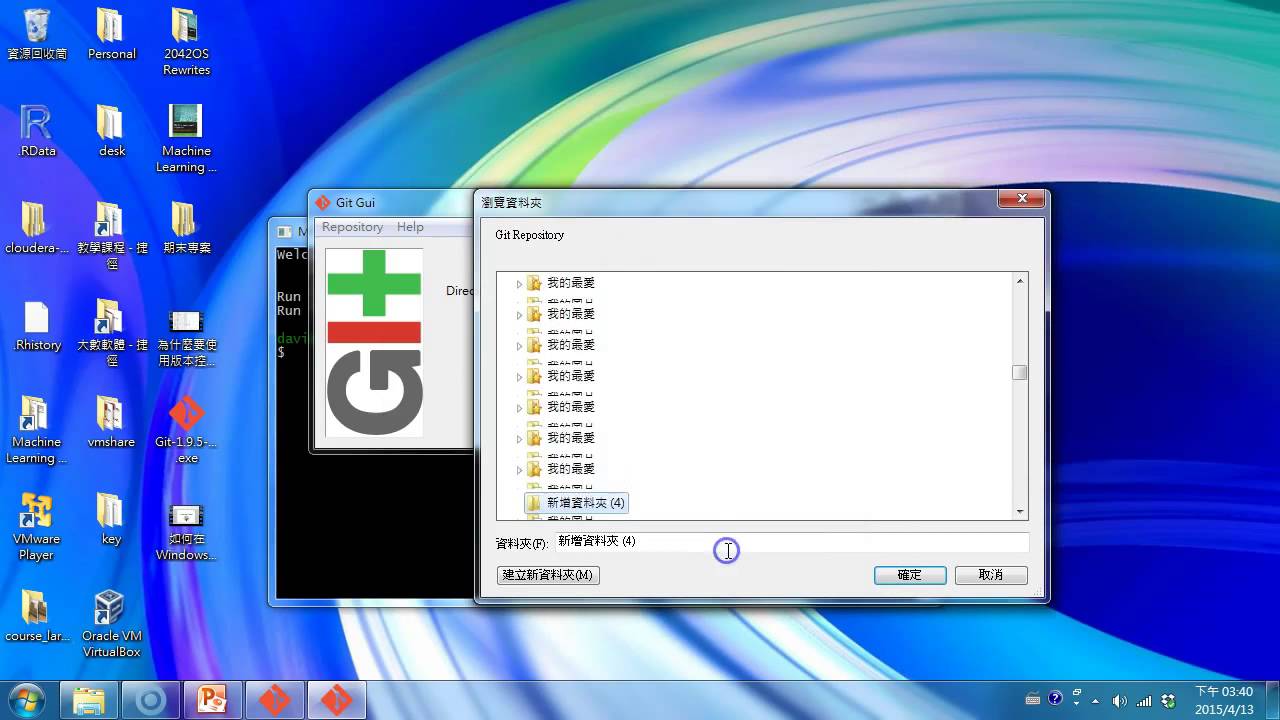Open the 2042OS Rewrites folder
The image size is (1280, 720).
coord(186,42)
